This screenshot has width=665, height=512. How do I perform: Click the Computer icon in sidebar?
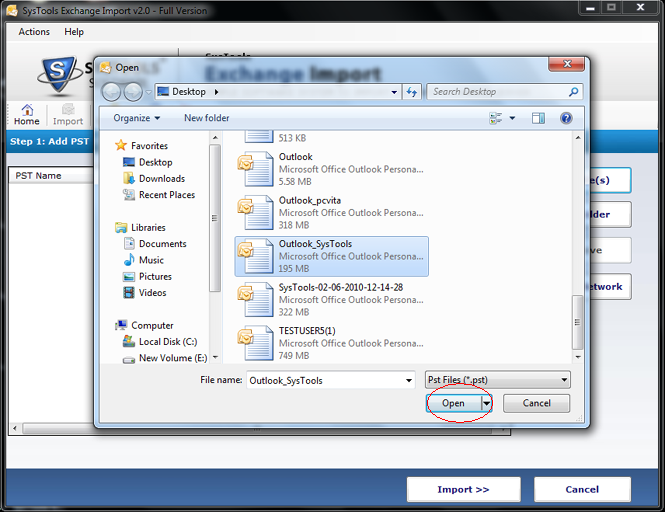(121, 325)
